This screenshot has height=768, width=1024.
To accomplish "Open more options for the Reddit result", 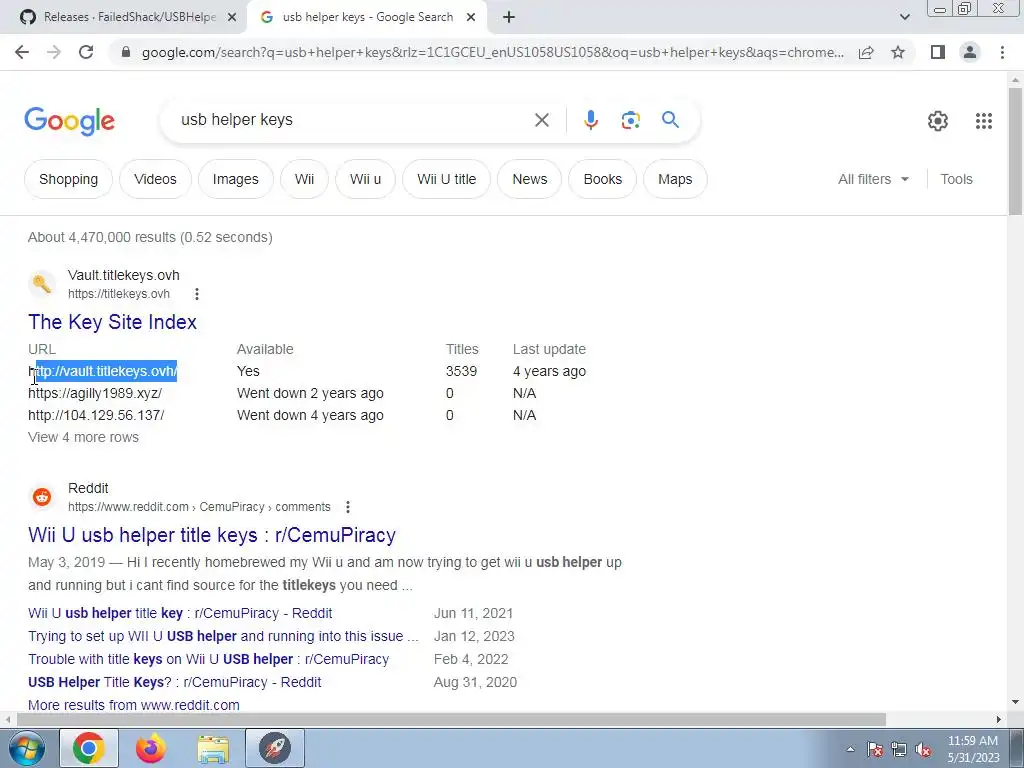I will 347,507.
